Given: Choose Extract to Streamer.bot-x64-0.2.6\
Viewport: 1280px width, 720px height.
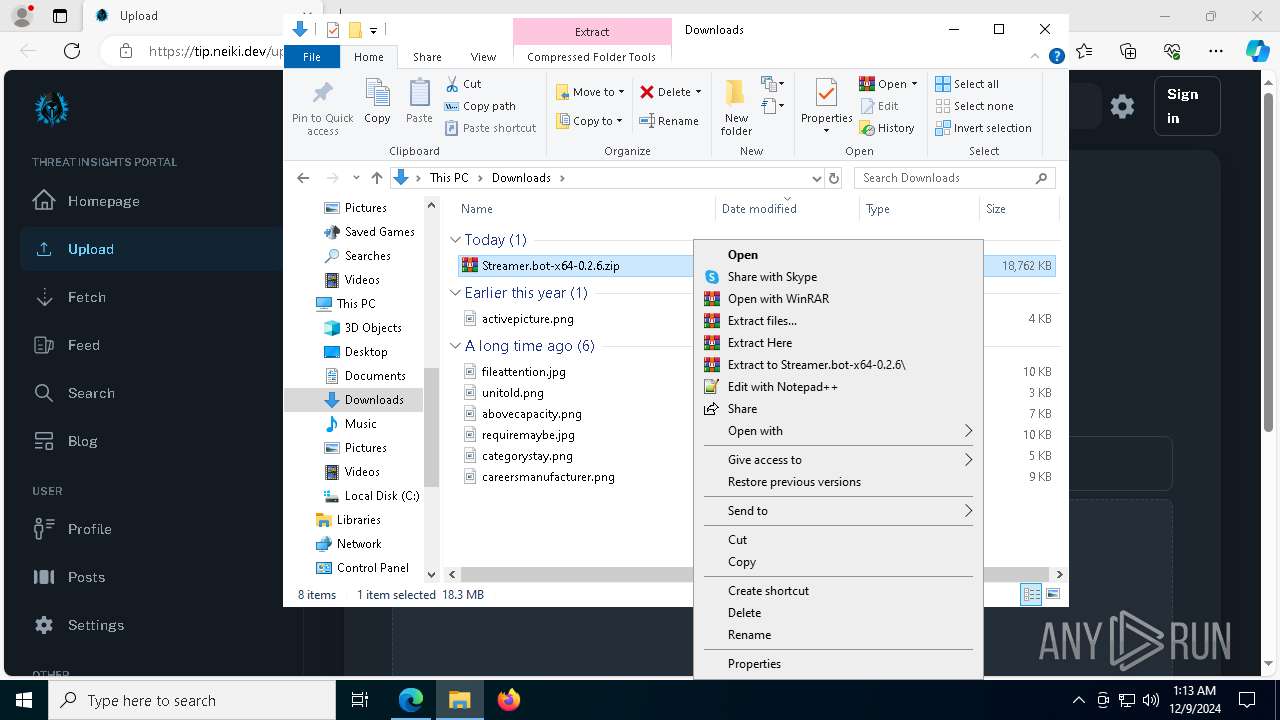Looking at the screenshot, I should [817, 365].
